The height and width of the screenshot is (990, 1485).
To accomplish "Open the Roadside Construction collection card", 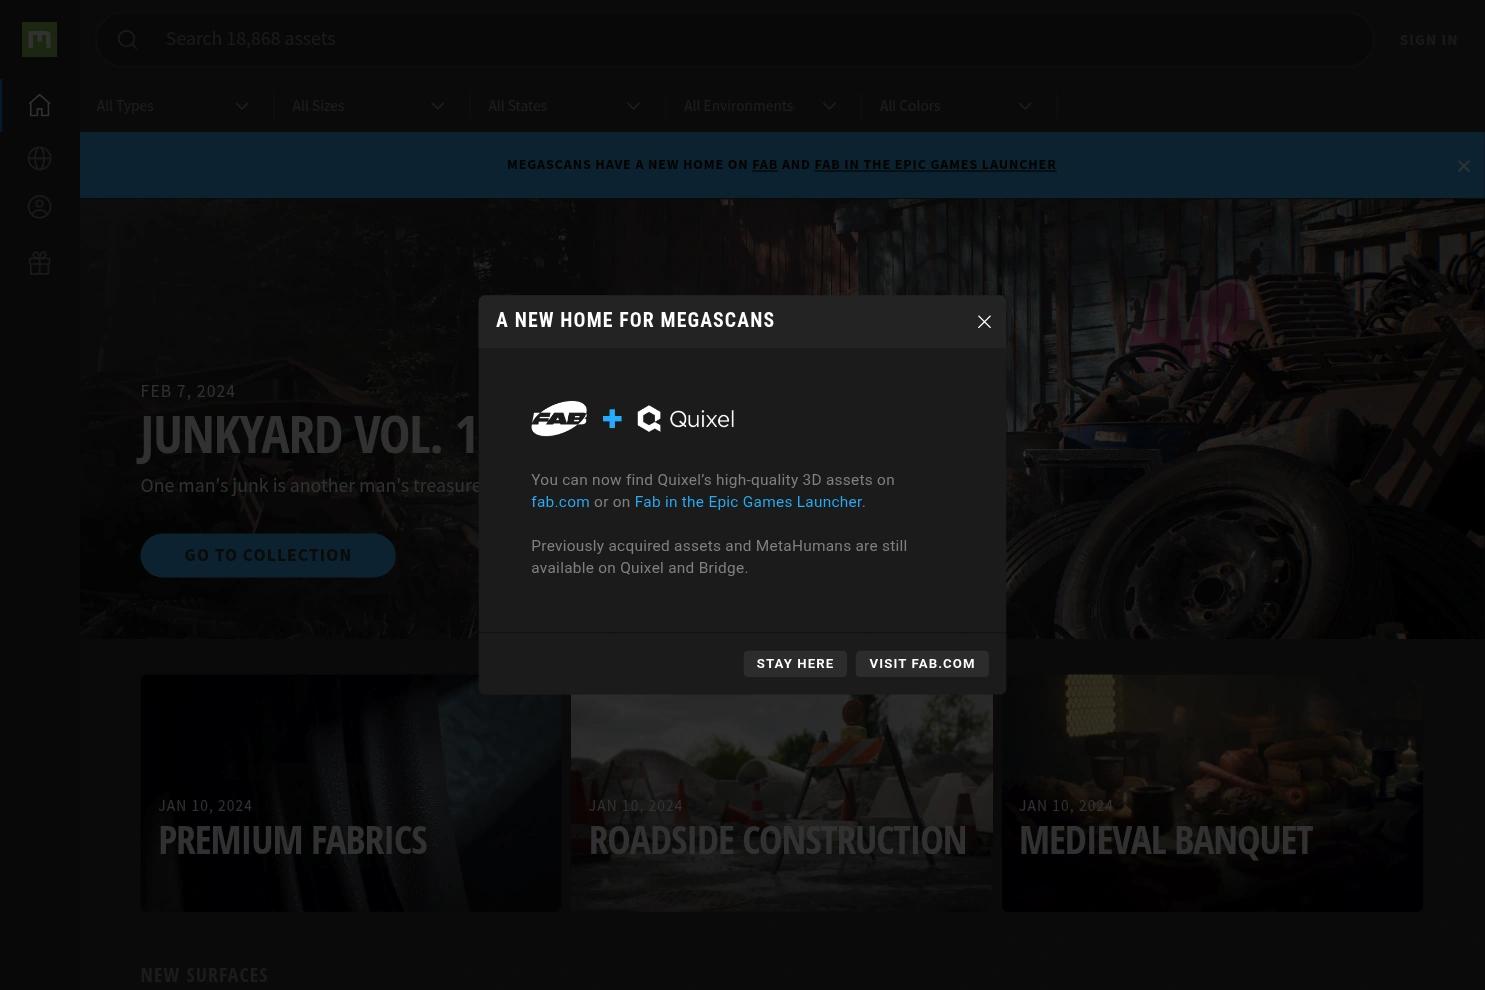I will pyautogui.click(x=782, y=793).
